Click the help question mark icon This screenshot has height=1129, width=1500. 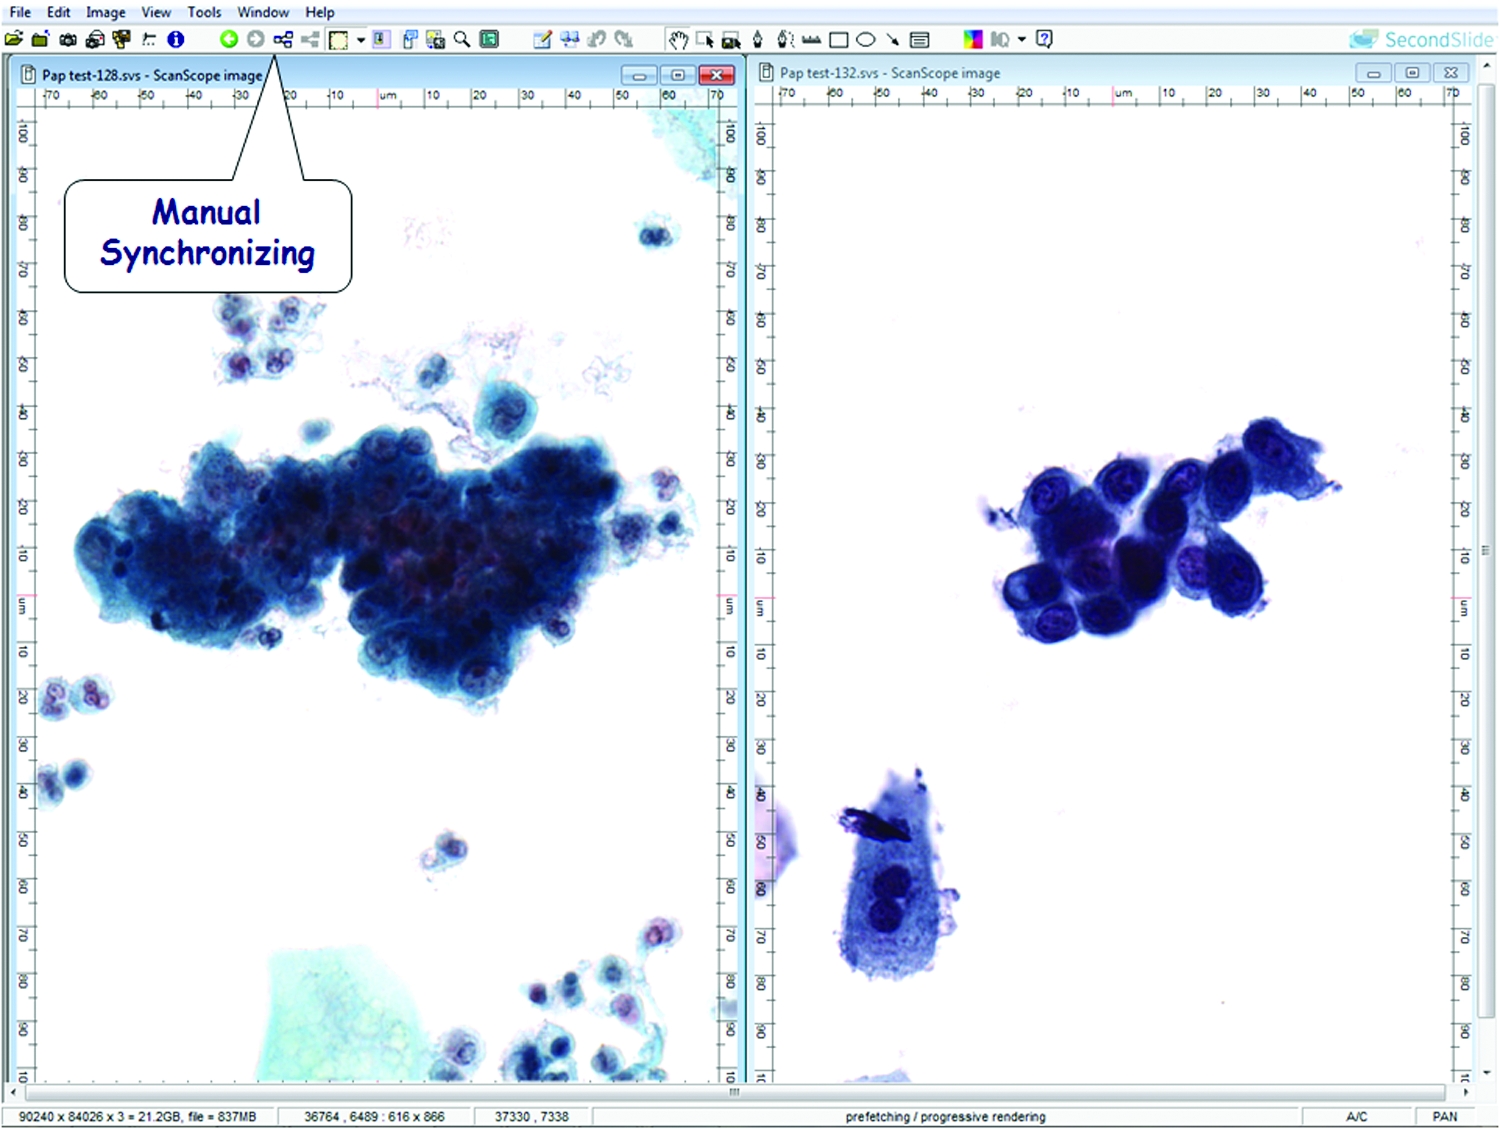click(x=1045, y=39)
